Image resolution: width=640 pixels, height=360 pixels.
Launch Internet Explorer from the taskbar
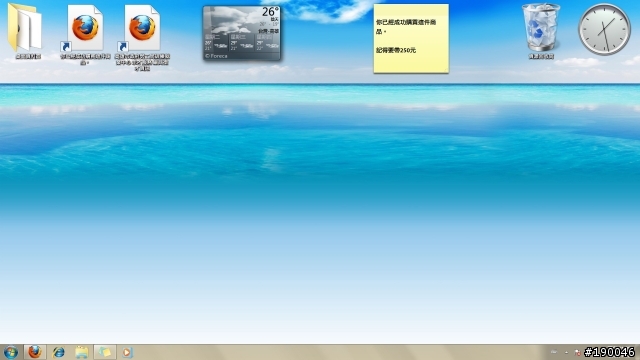coord(58,352)
